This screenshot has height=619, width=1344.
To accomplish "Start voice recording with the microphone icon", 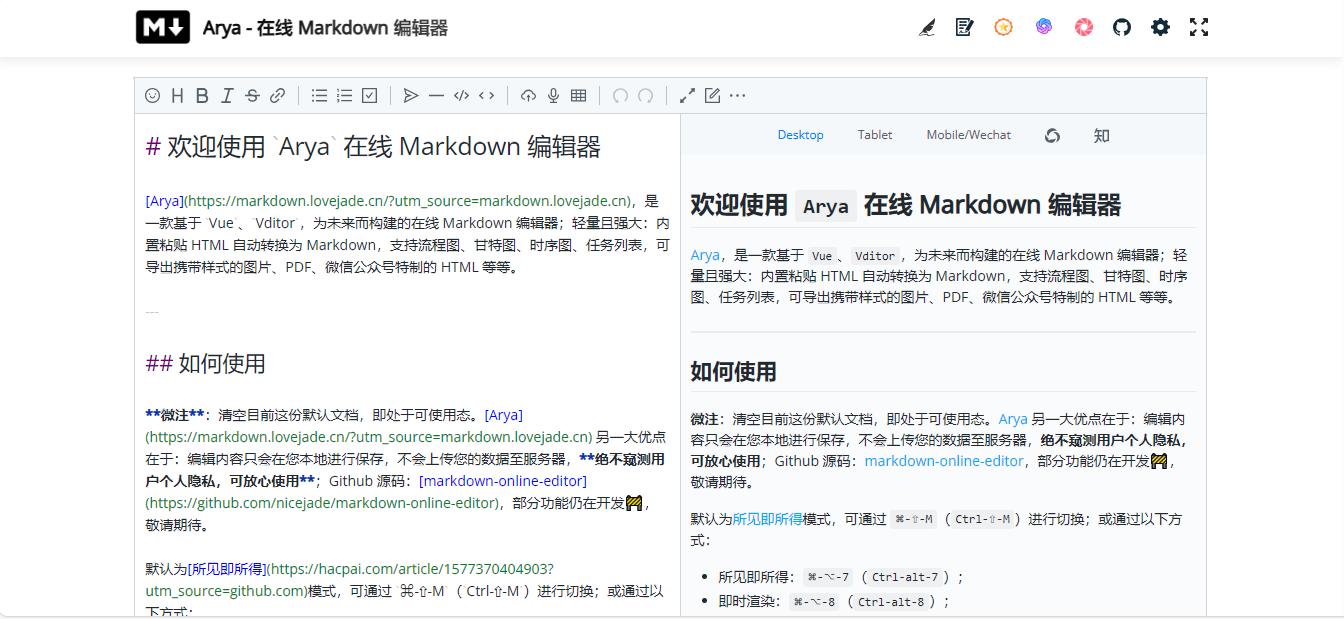I will [554, 95].
